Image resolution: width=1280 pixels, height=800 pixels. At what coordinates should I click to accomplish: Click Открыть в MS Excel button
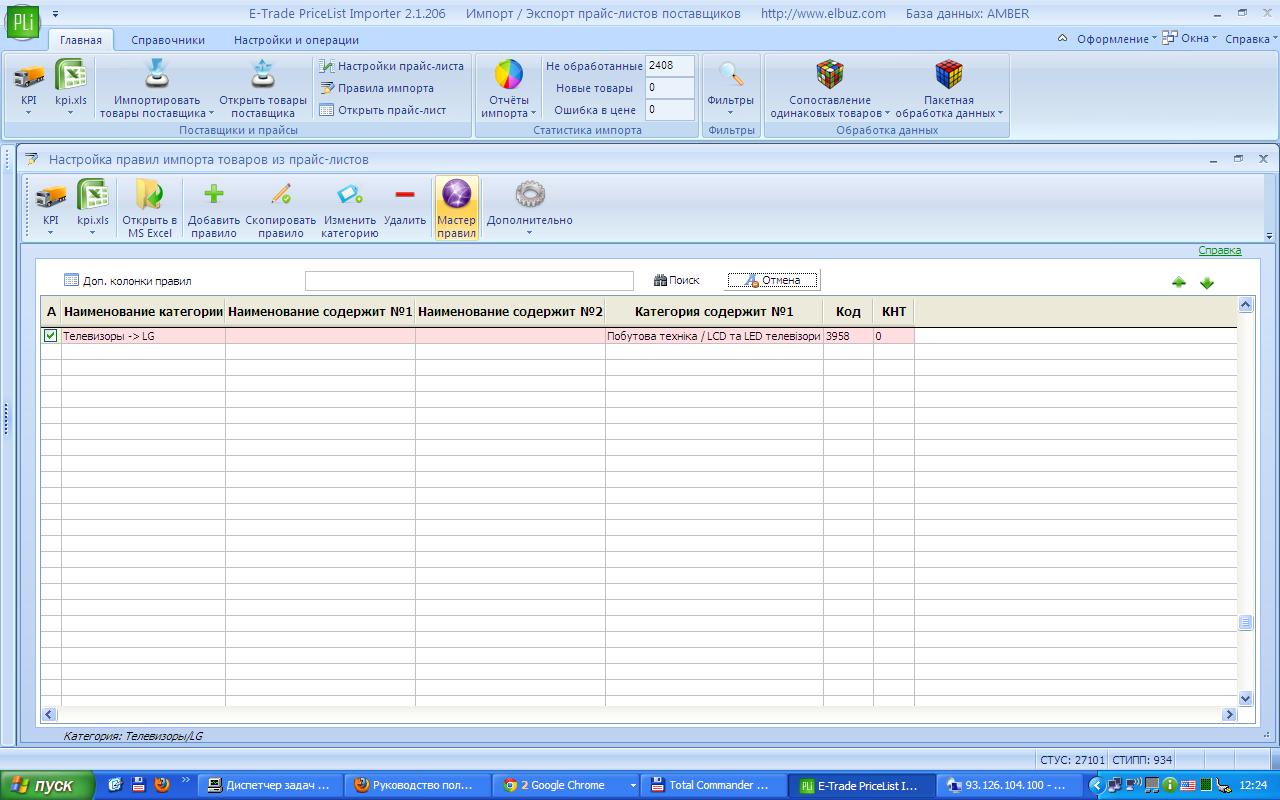coord(150,208)
